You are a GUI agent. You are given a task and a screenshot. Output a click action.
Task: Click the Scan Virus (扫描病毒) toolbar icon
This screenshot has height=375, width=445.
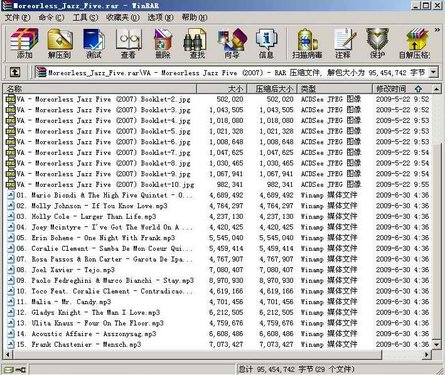307,43
